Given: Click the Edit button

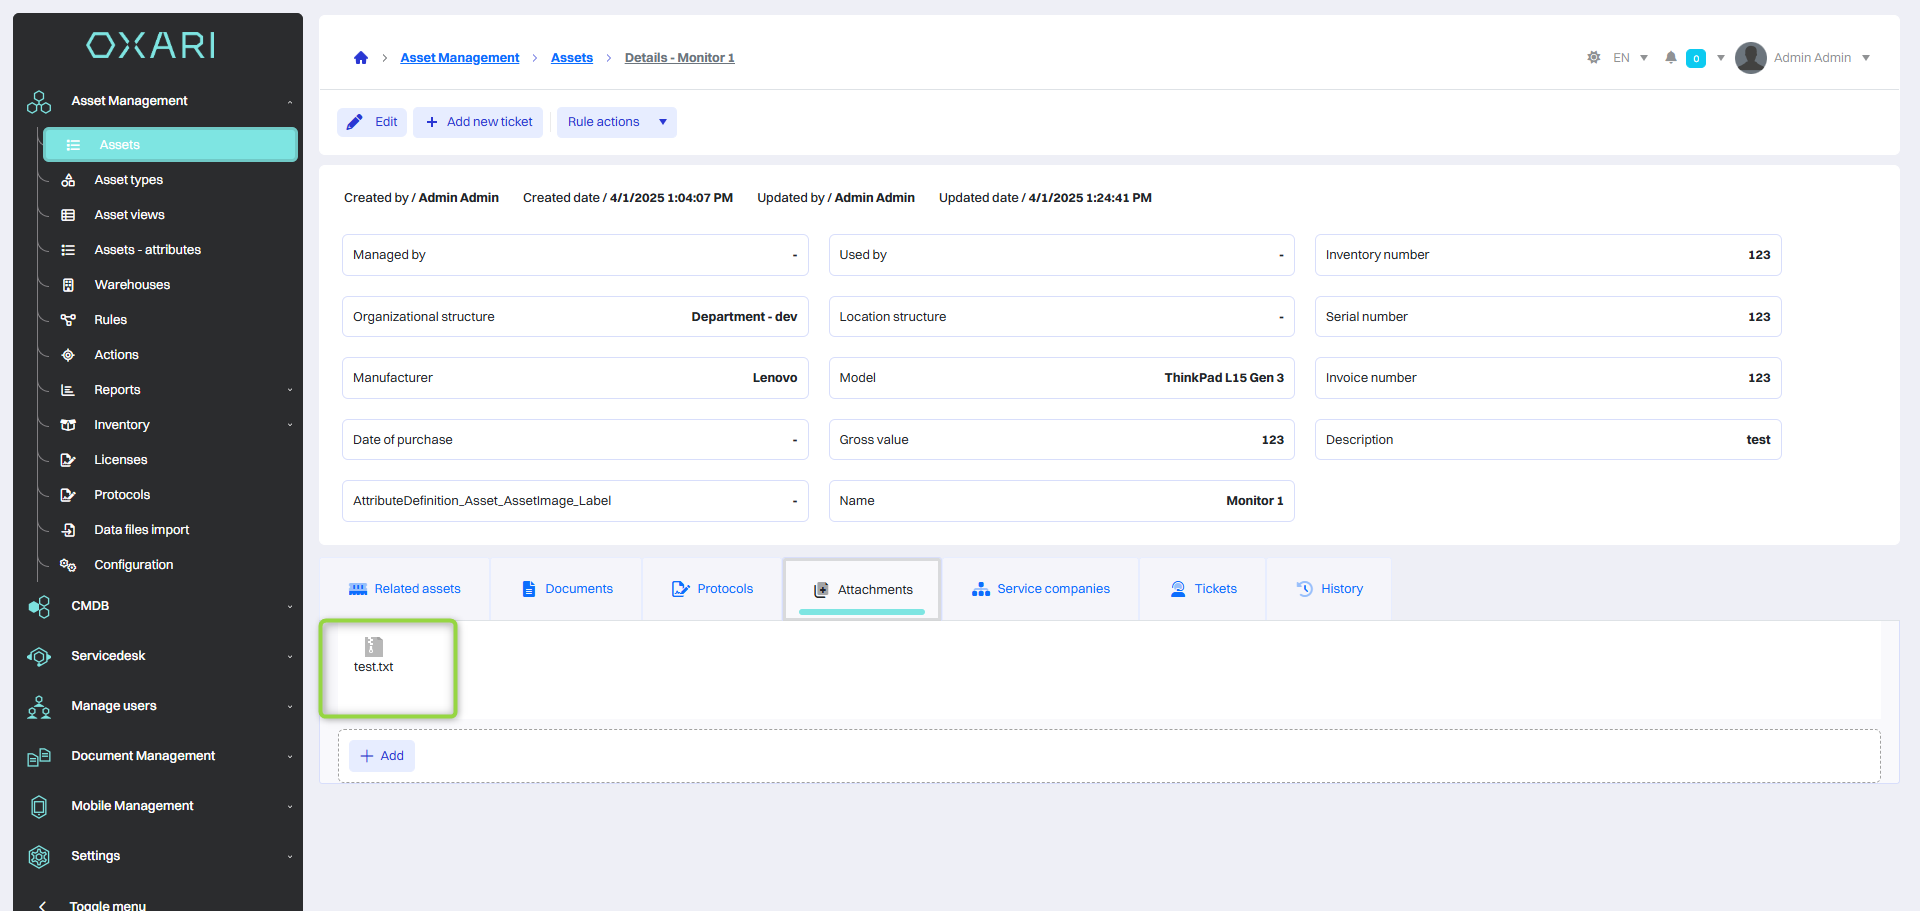Looking at the screenshot, I should (x=372, y=122).
